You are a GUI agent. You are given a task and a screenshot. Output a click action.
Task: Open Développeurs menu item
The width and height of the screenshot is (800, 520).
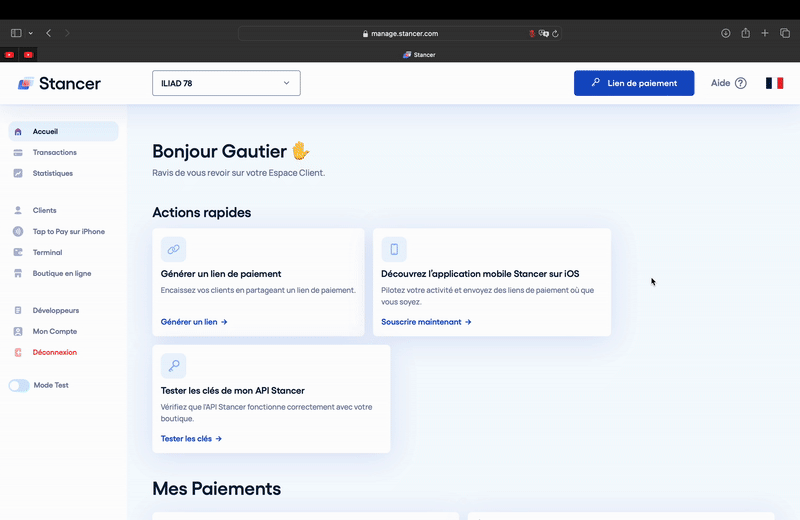click(56, 310)
